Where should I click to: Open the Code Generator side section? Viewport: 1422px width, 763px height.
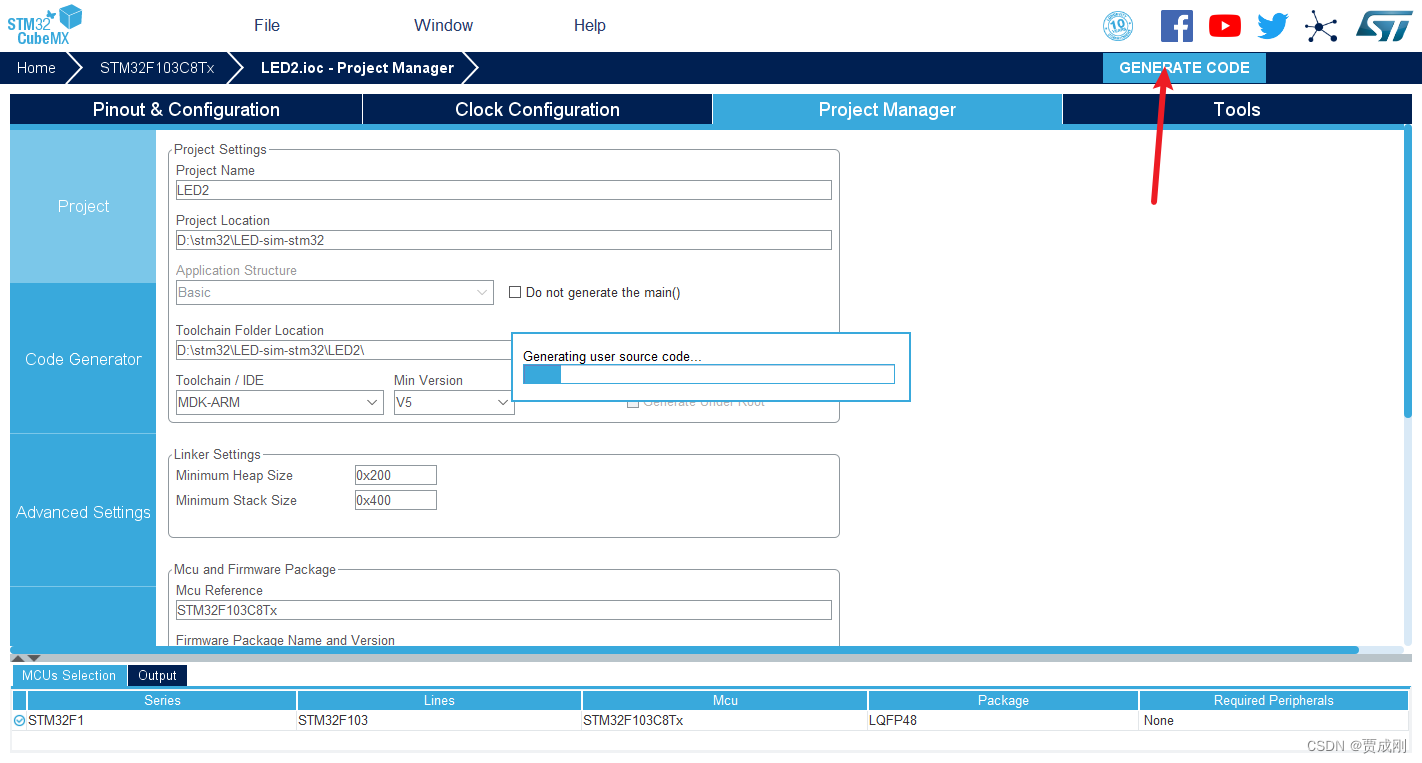tap(83, 359)
